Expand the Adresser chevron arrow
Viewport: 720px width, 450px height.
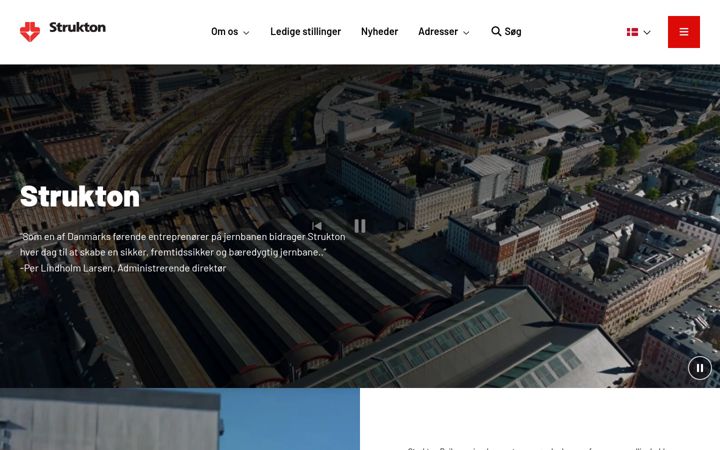pos(466,33)
